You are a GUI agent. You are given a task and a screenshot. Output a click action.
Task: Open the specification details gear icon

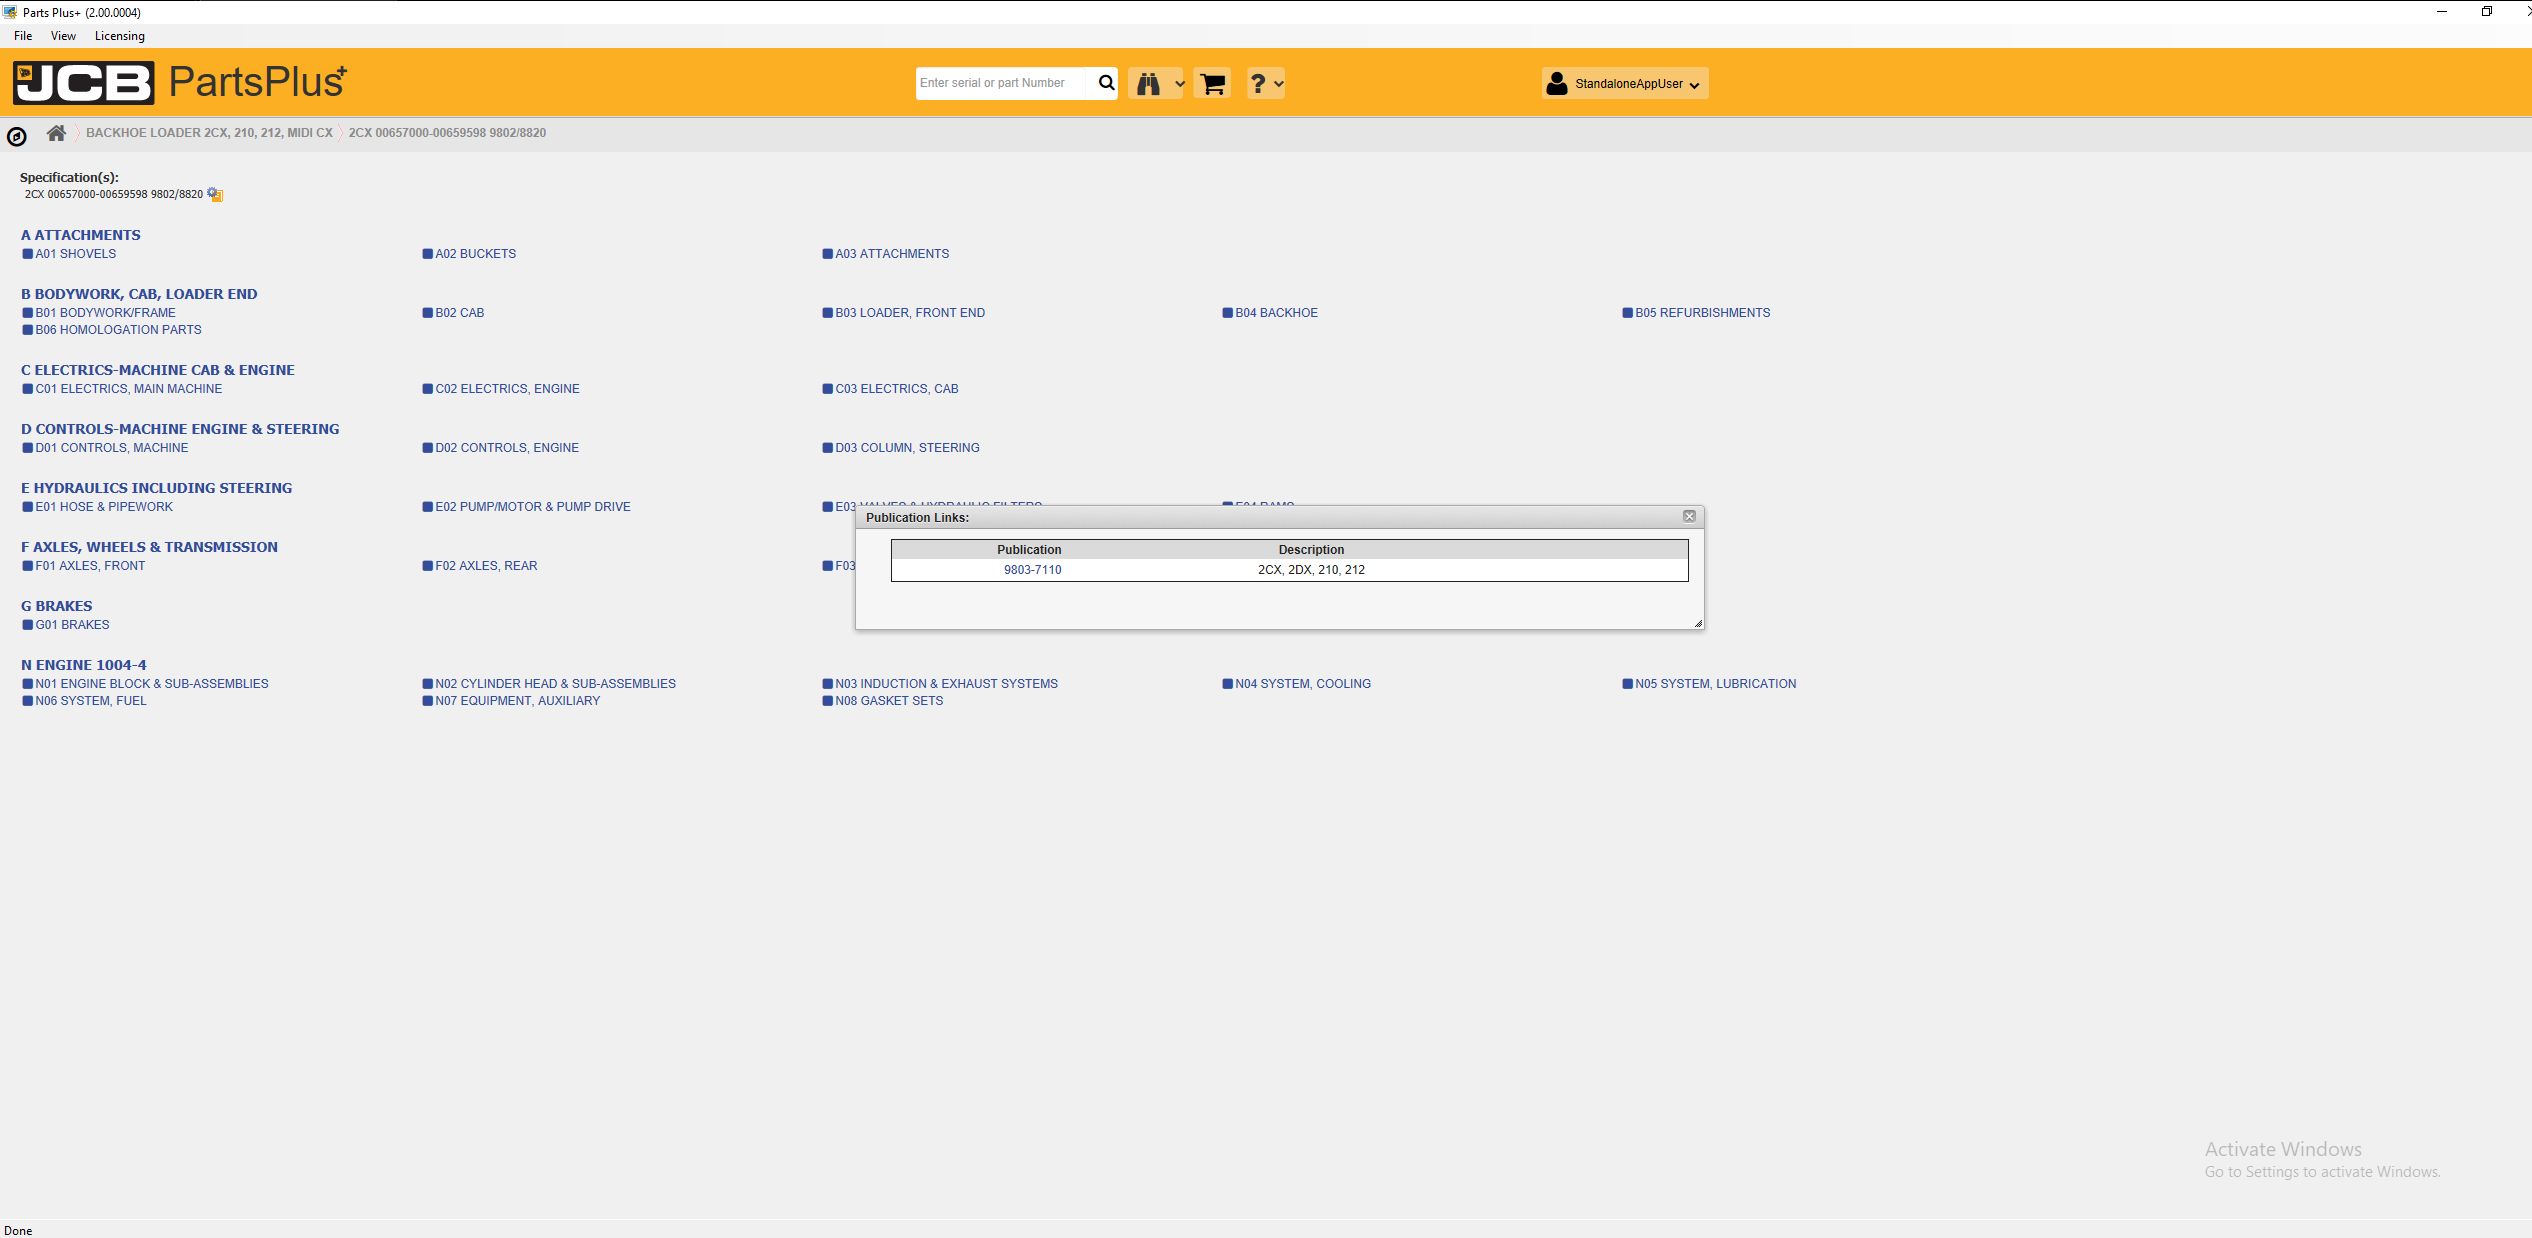(214, 194)
